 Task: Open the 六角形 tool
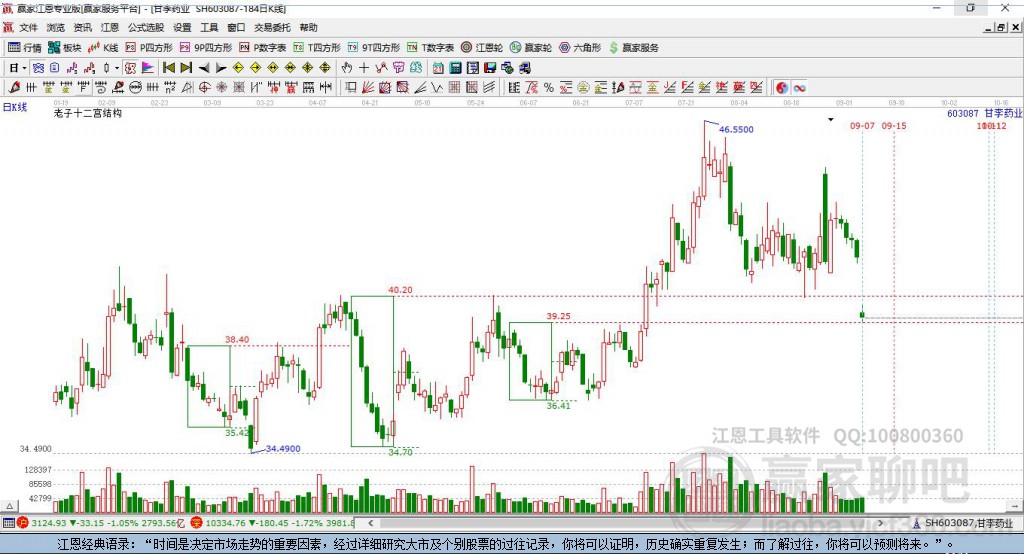pyautogui.click(x=580, y=48)
